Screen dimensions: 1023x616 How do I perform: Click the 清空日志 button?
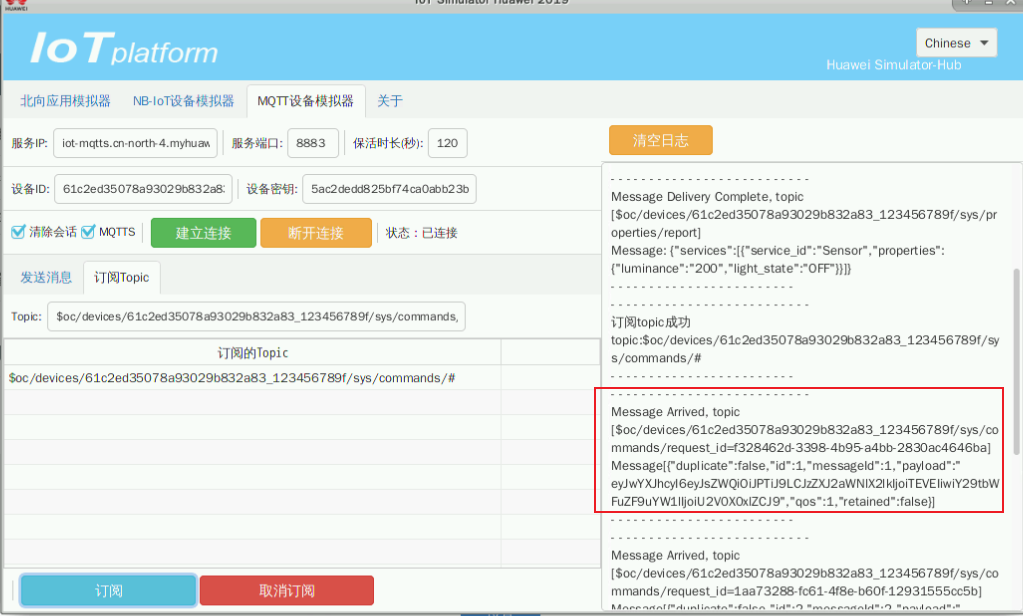coord(660,140)
